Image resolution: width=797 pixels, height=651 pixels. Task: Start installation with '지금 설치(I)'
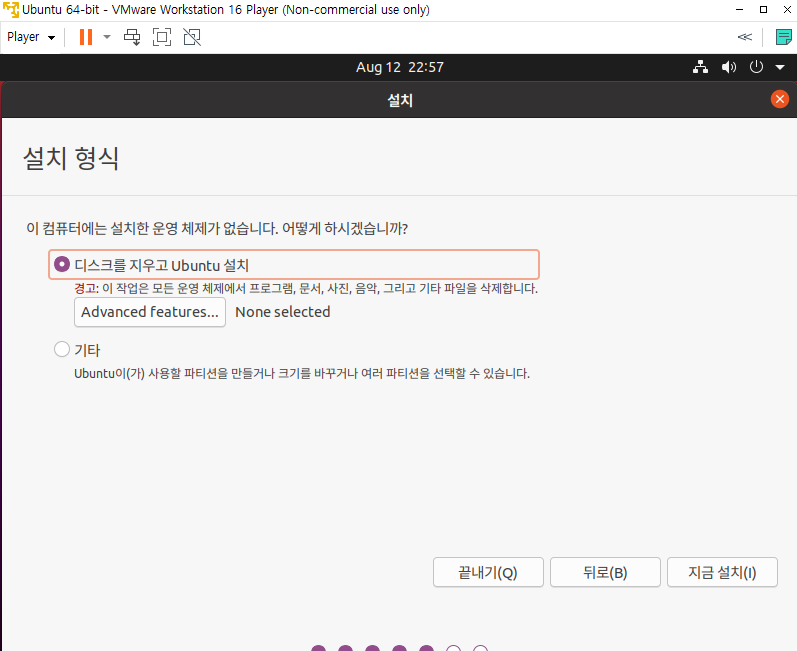[x=722, y=572]
